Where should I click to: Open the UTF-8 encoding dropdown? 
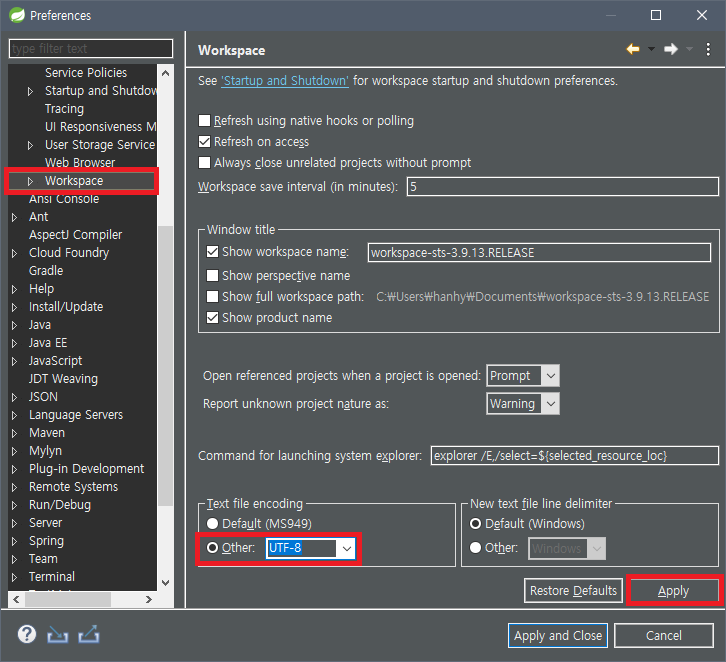pyautogui.click(x=347, y=549)
